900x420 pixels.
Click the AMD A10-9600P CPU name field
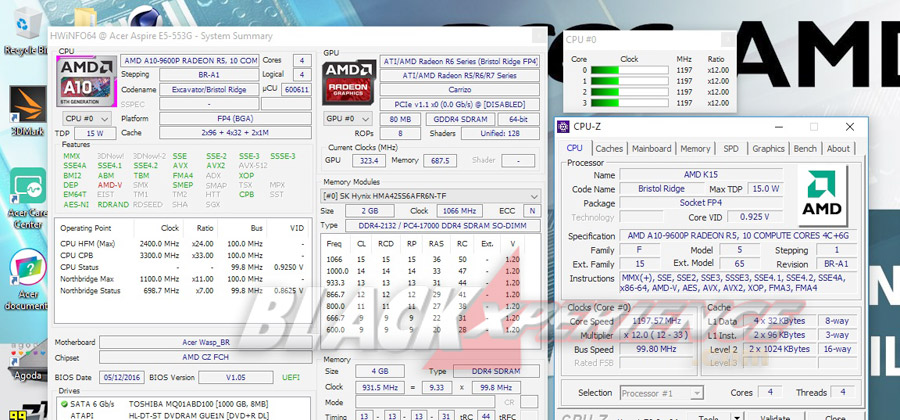pos(189,60)
